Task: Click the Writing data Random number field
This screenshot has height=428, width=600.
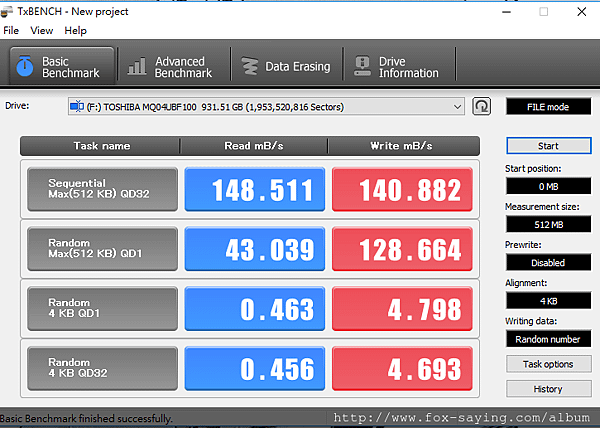Action: click(x=548, y=339)
